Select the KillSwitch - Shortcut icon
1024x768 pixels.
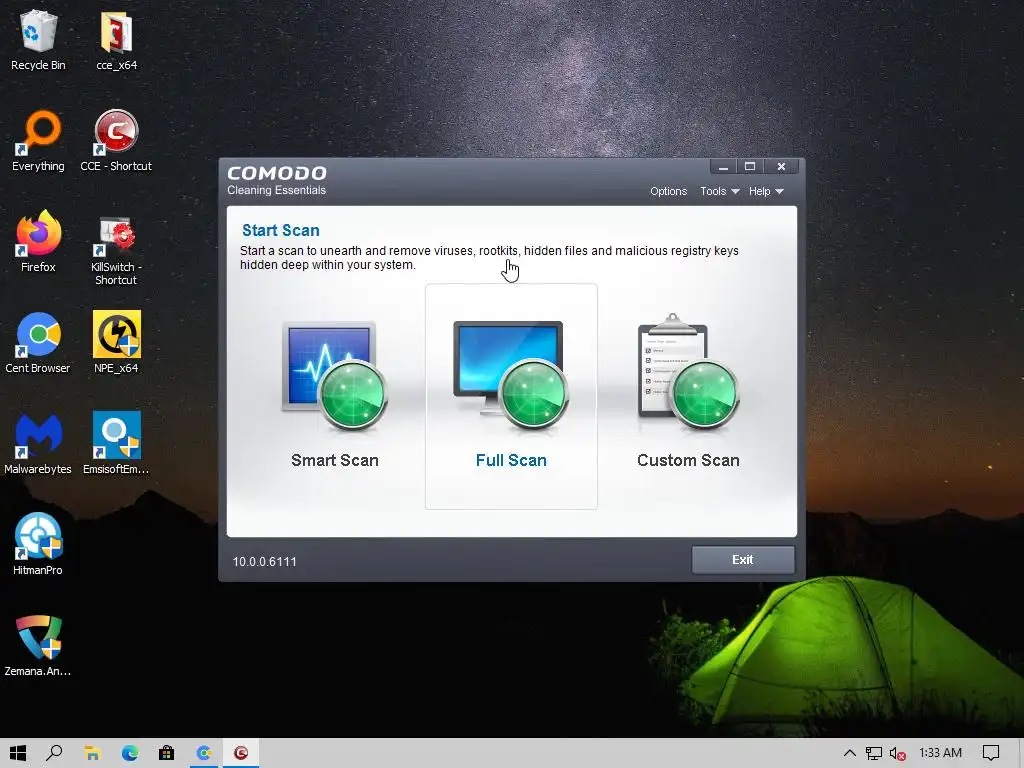coord(116,251)
